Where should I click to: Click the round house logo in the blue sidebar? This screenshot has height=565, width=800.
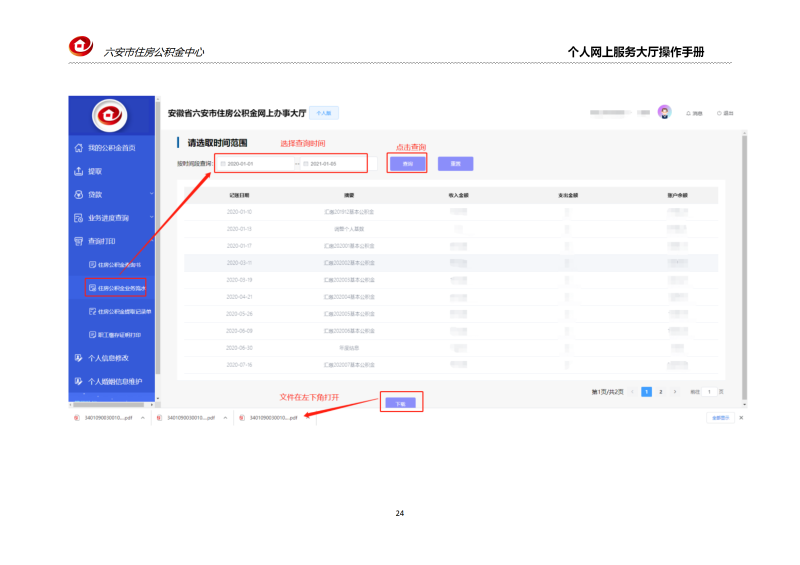coord(109,115)
